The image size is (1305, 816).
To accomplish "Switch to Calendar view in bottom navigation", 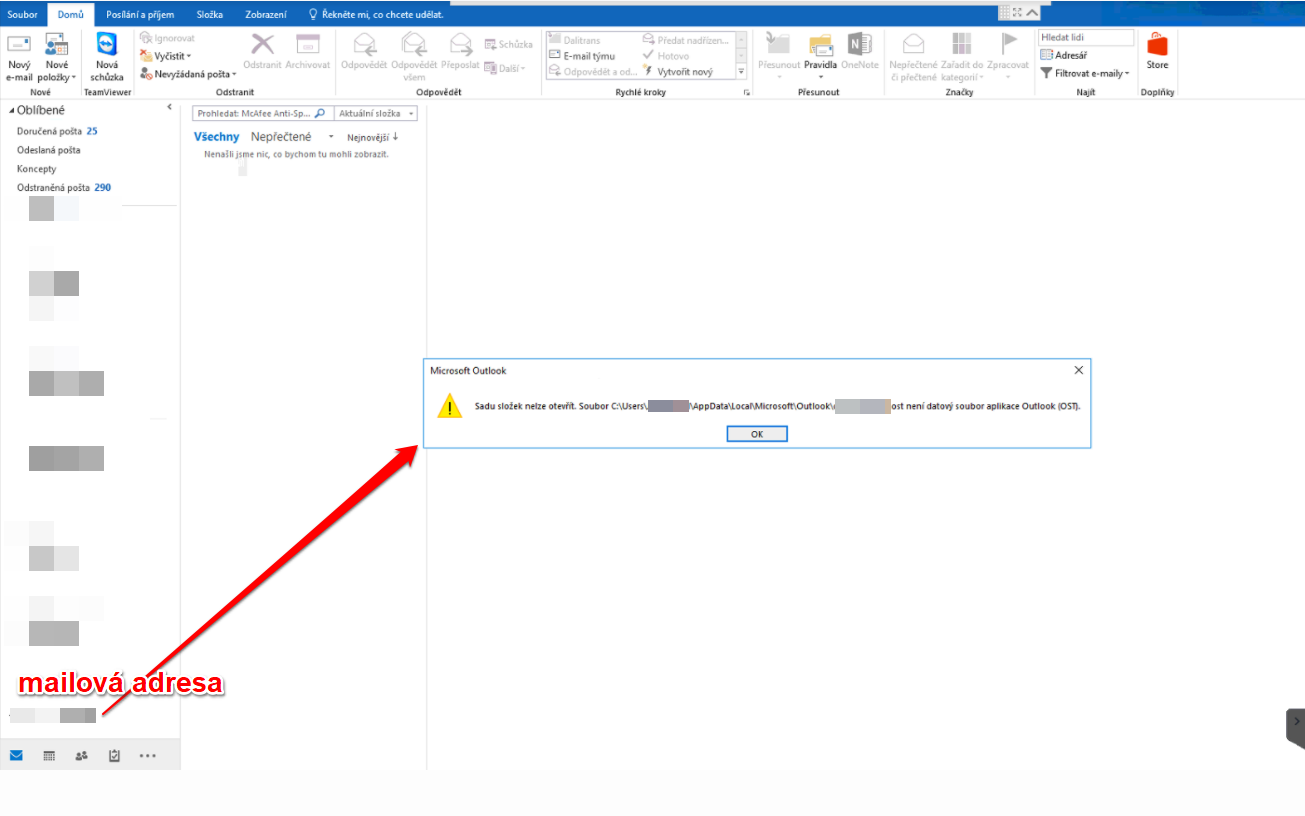I will (49, 756).
